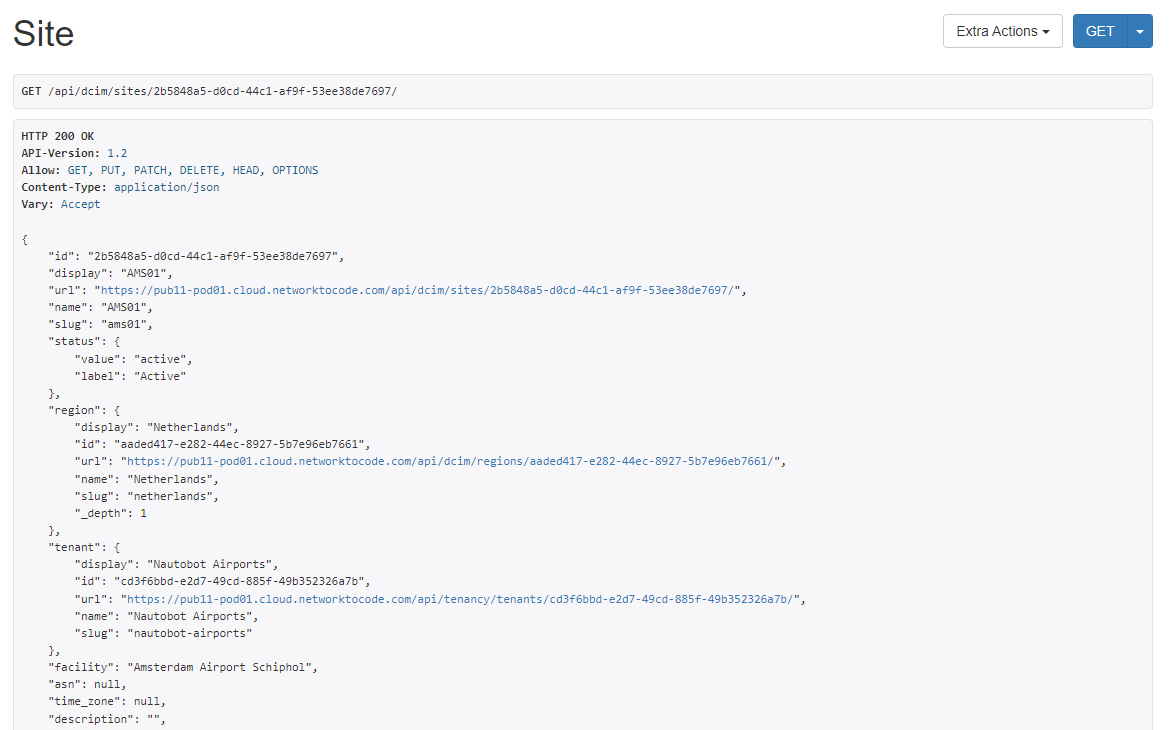Expand the caret next to GET button
1170x730 pixels.
coord(1140,31)
